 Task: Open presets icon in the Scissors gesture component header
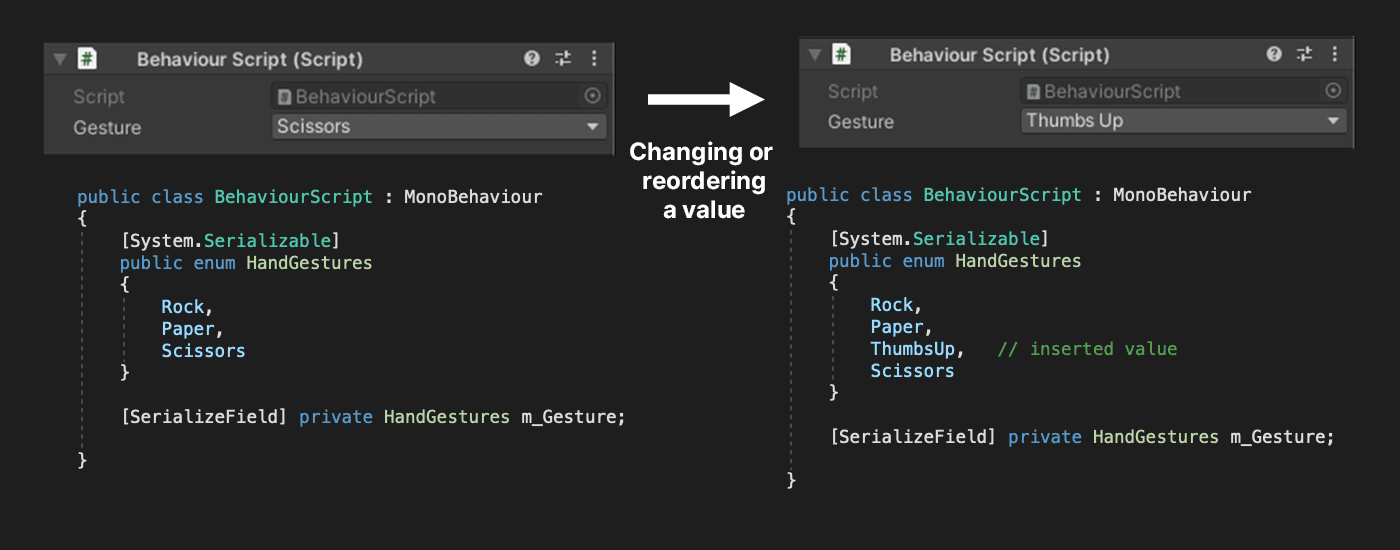coord(562,59)
